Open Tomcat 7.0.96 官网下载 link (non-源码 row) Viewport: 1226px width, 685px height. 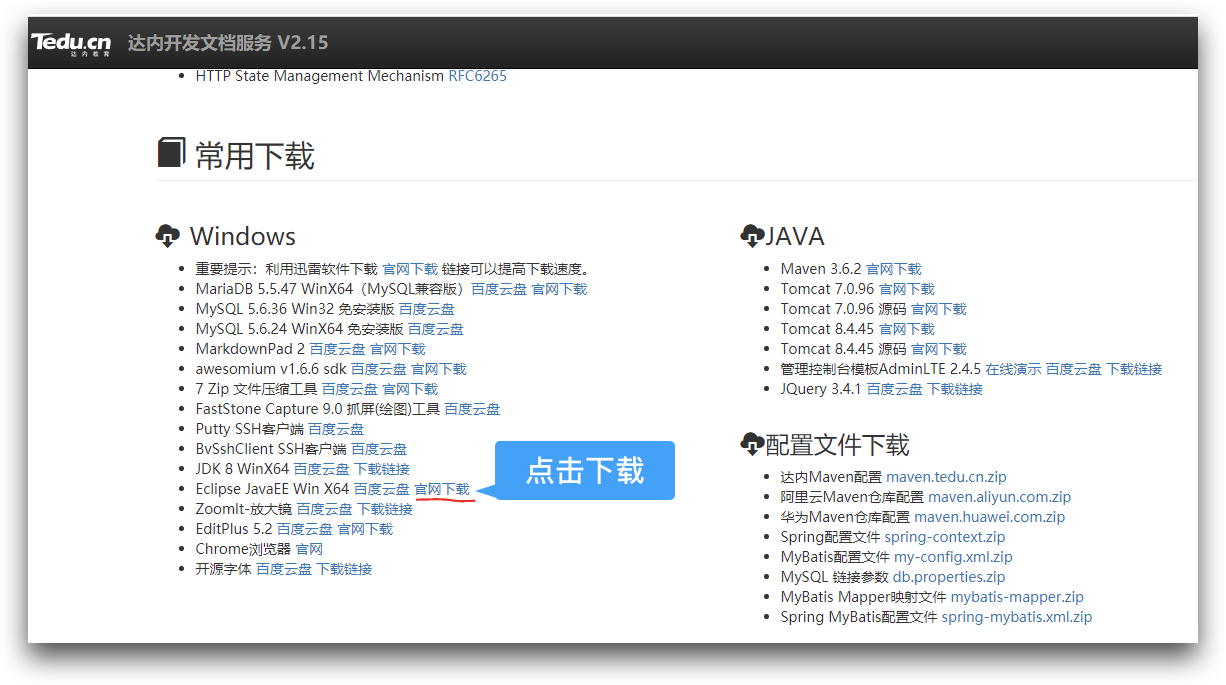(907, 289)
